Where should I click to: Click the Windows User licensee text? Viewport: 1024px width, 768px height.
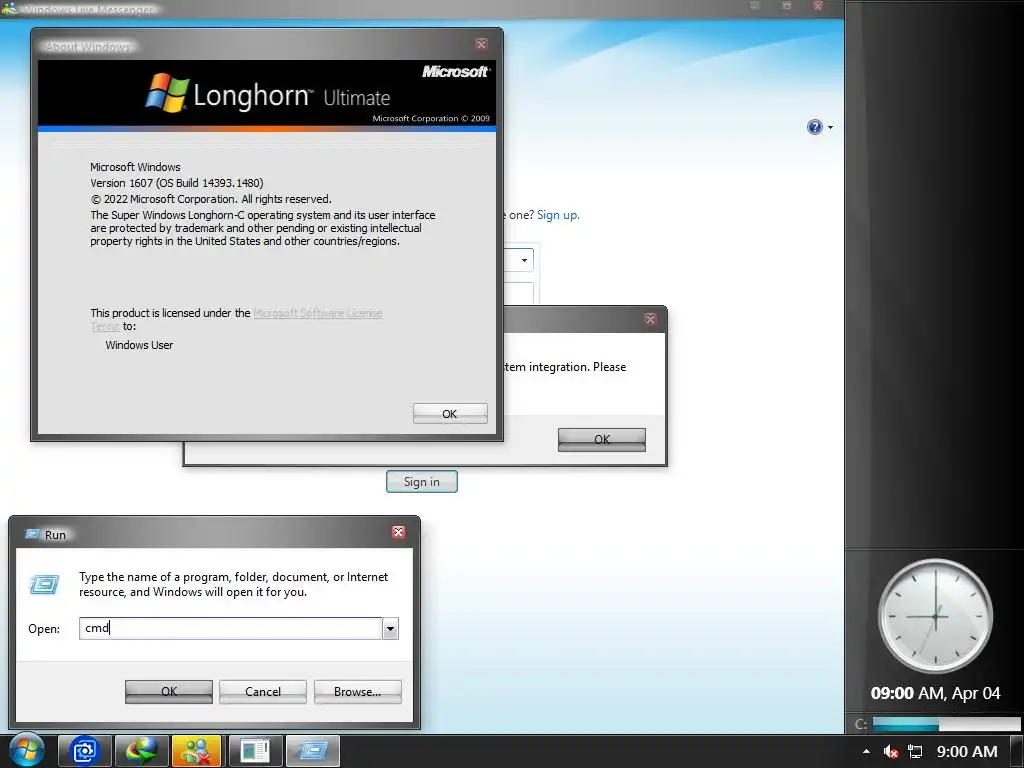coord(139,345)
